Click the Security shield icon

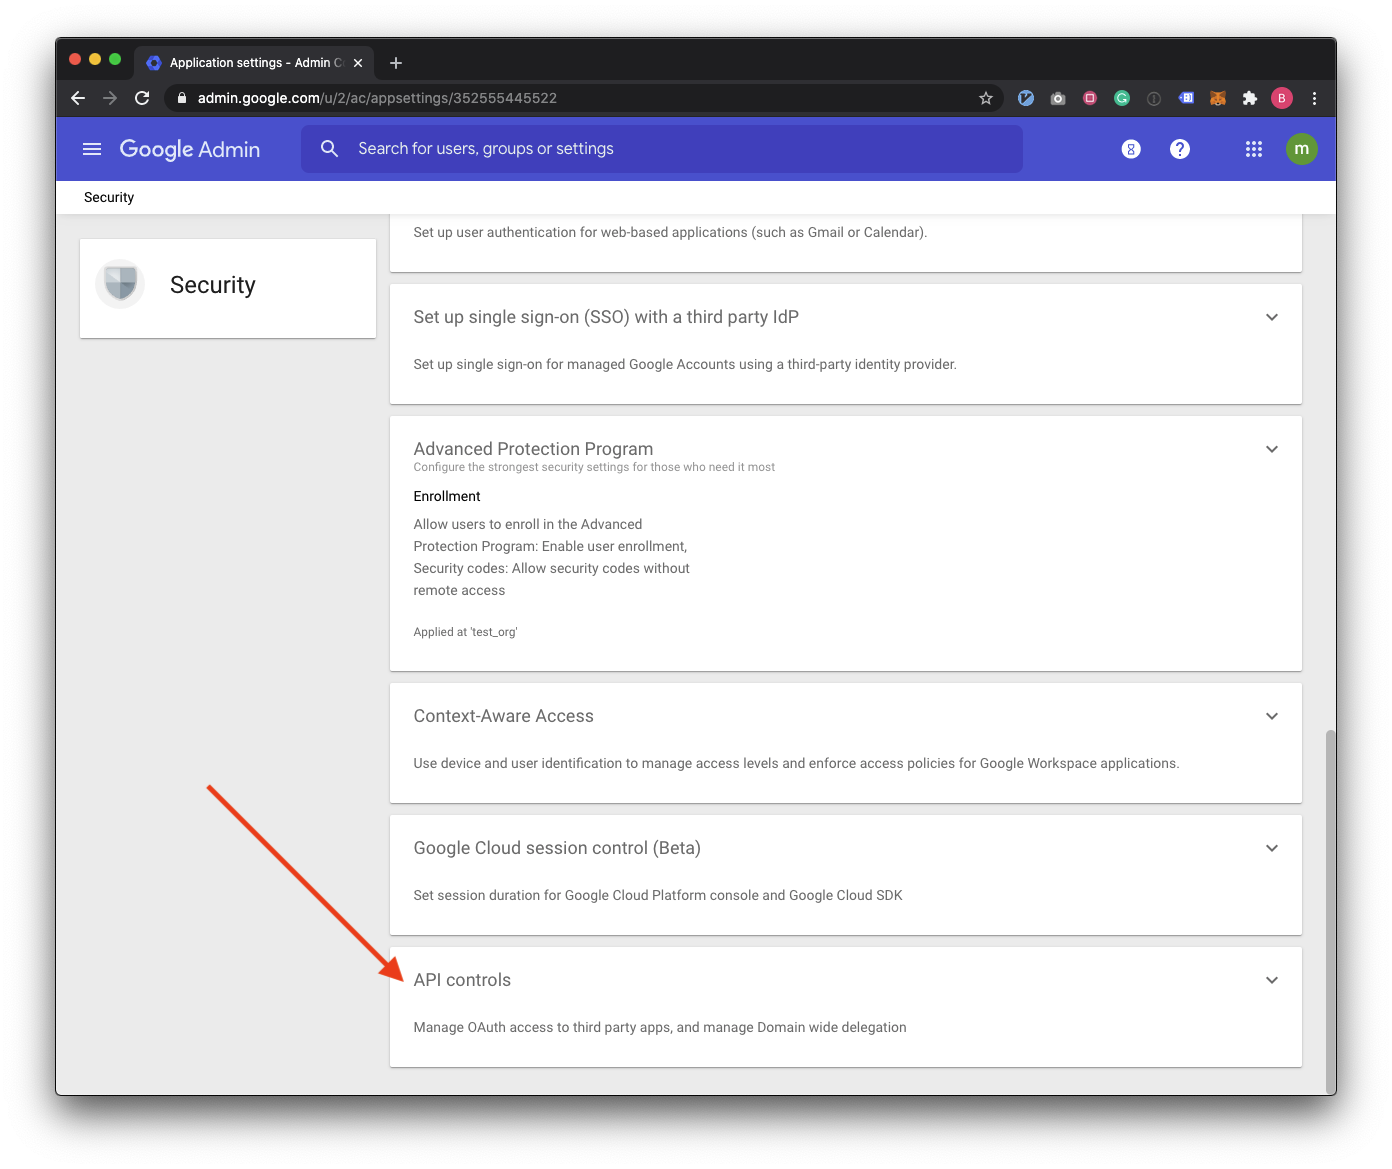point(119,283)
